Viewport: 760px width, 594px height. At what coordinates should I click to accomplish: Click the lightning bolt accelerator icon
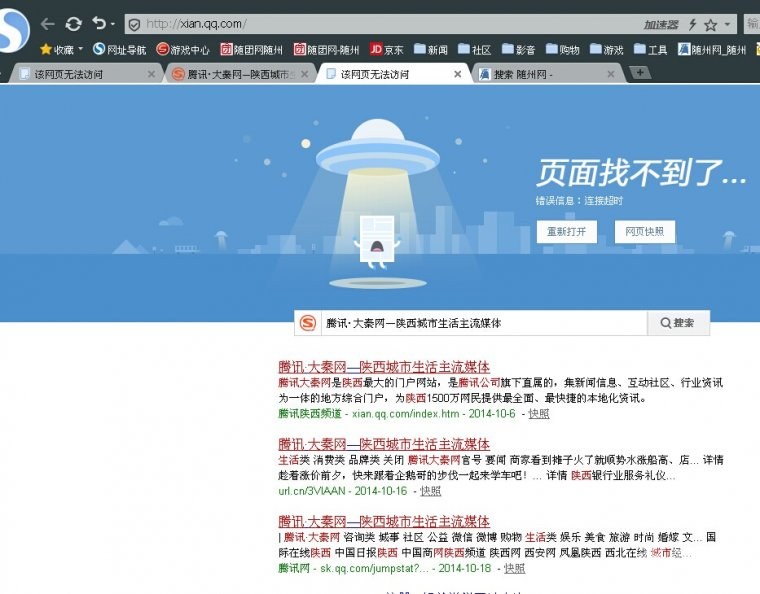pos(692,24)
